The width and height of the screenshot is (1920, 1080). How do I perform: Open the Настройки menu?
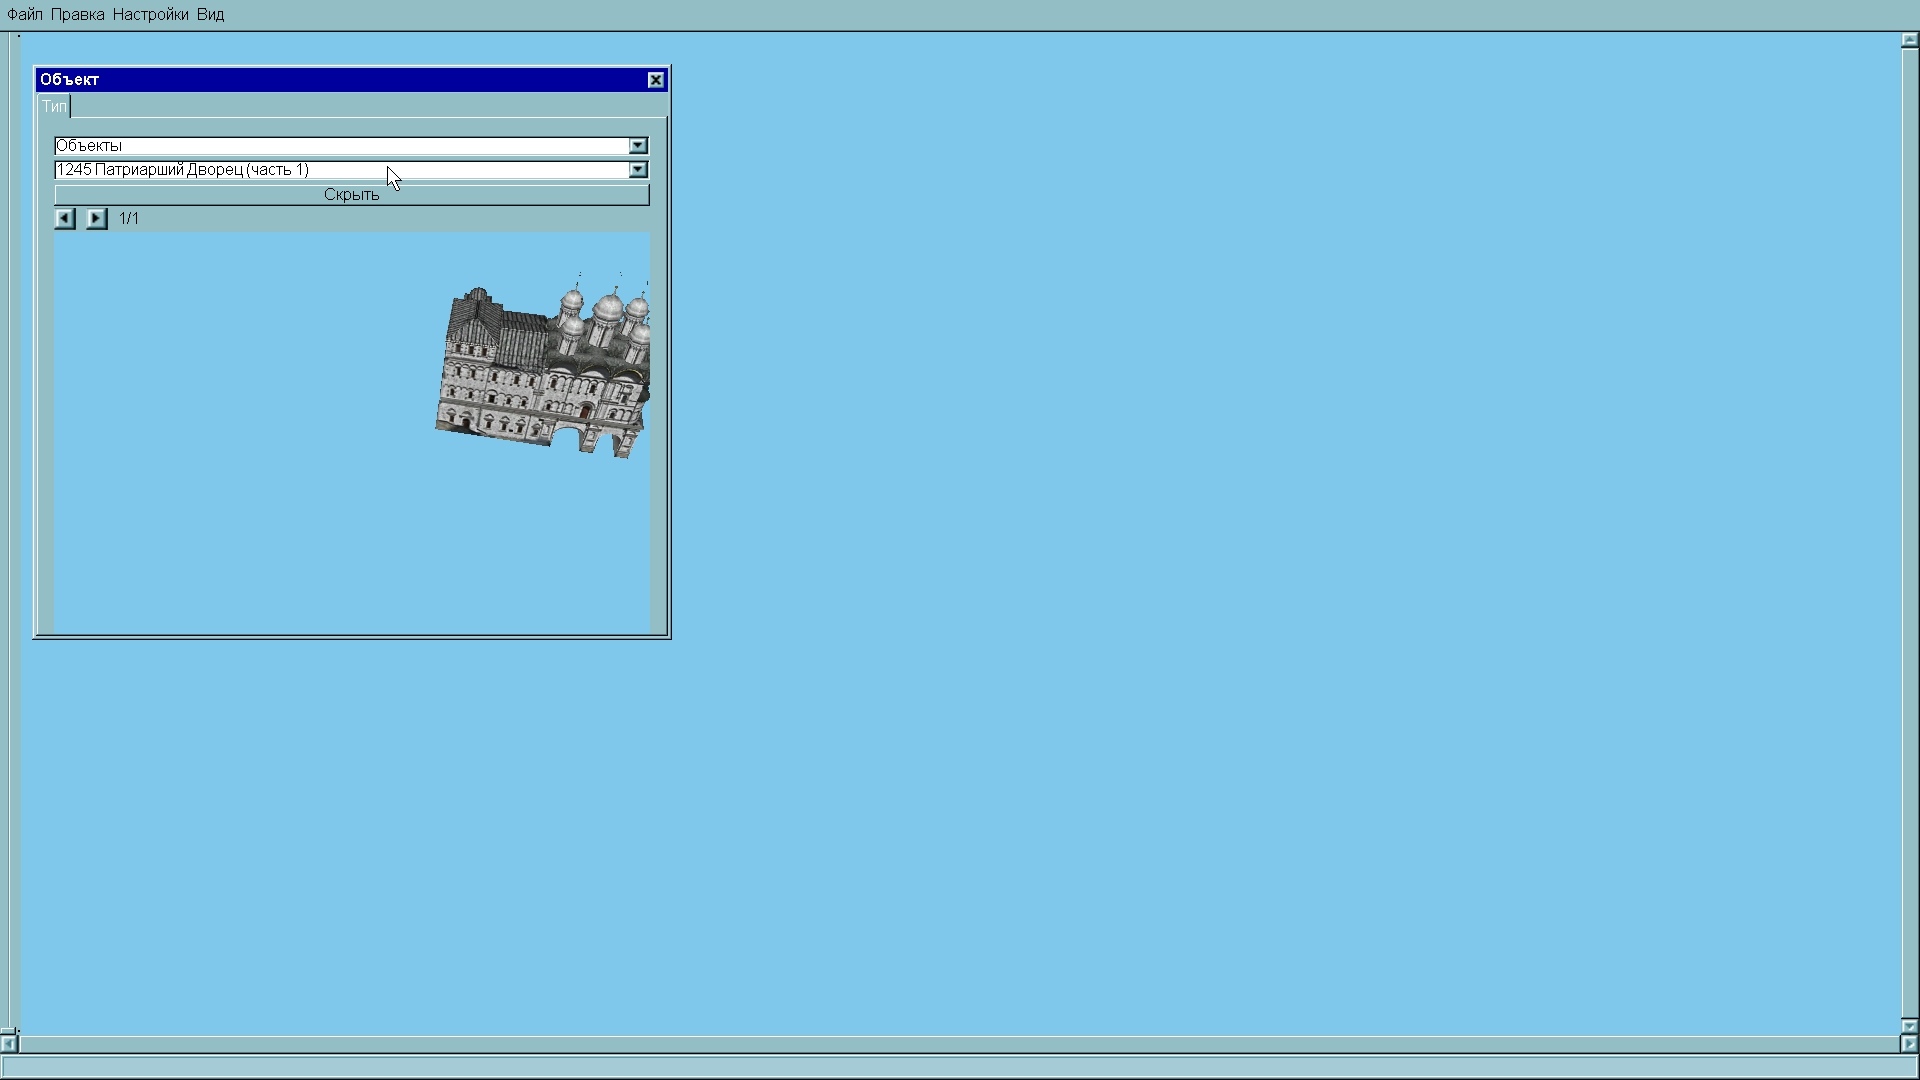point(151,15)
